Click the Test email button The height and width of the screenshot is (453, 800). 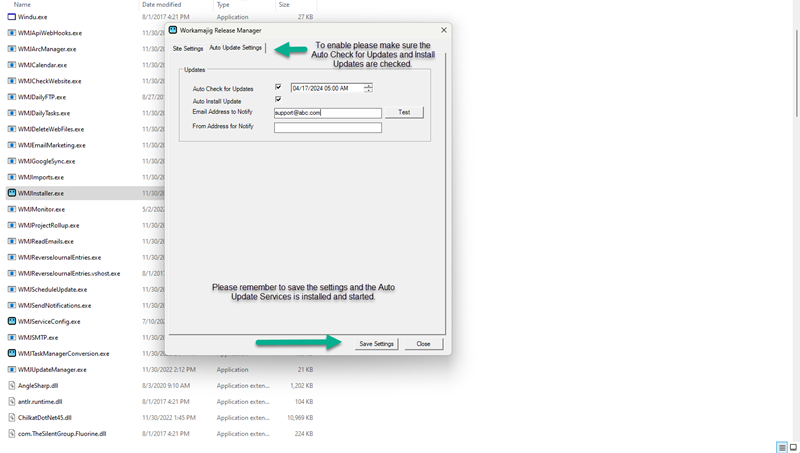(x=404, y=112)
